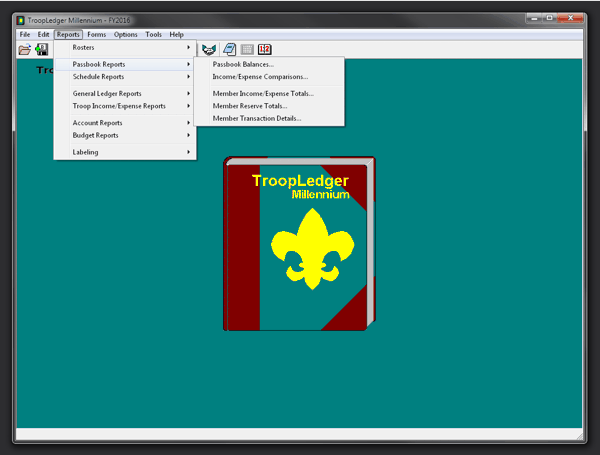The image size is (600, 455).
Task: Open the Tools menu
Action: pos(153,34)
